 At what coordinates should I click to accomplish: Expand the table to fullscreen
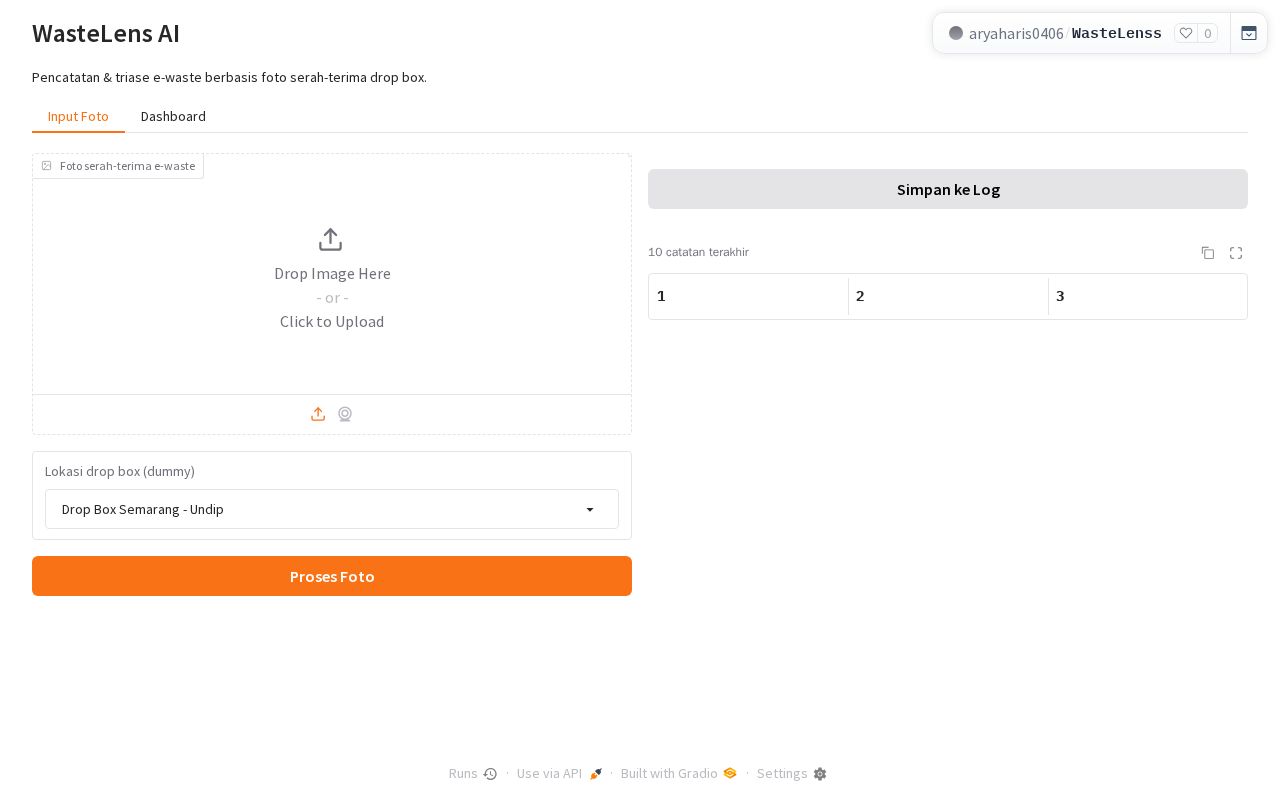click(1236, 253)
